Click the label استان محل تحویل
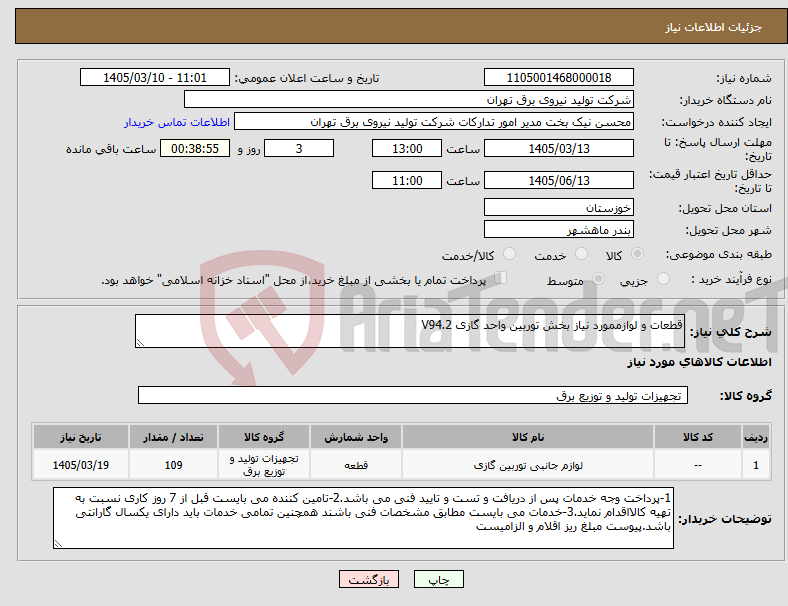Screen dimensions: 788x606 tap(725, 208)
